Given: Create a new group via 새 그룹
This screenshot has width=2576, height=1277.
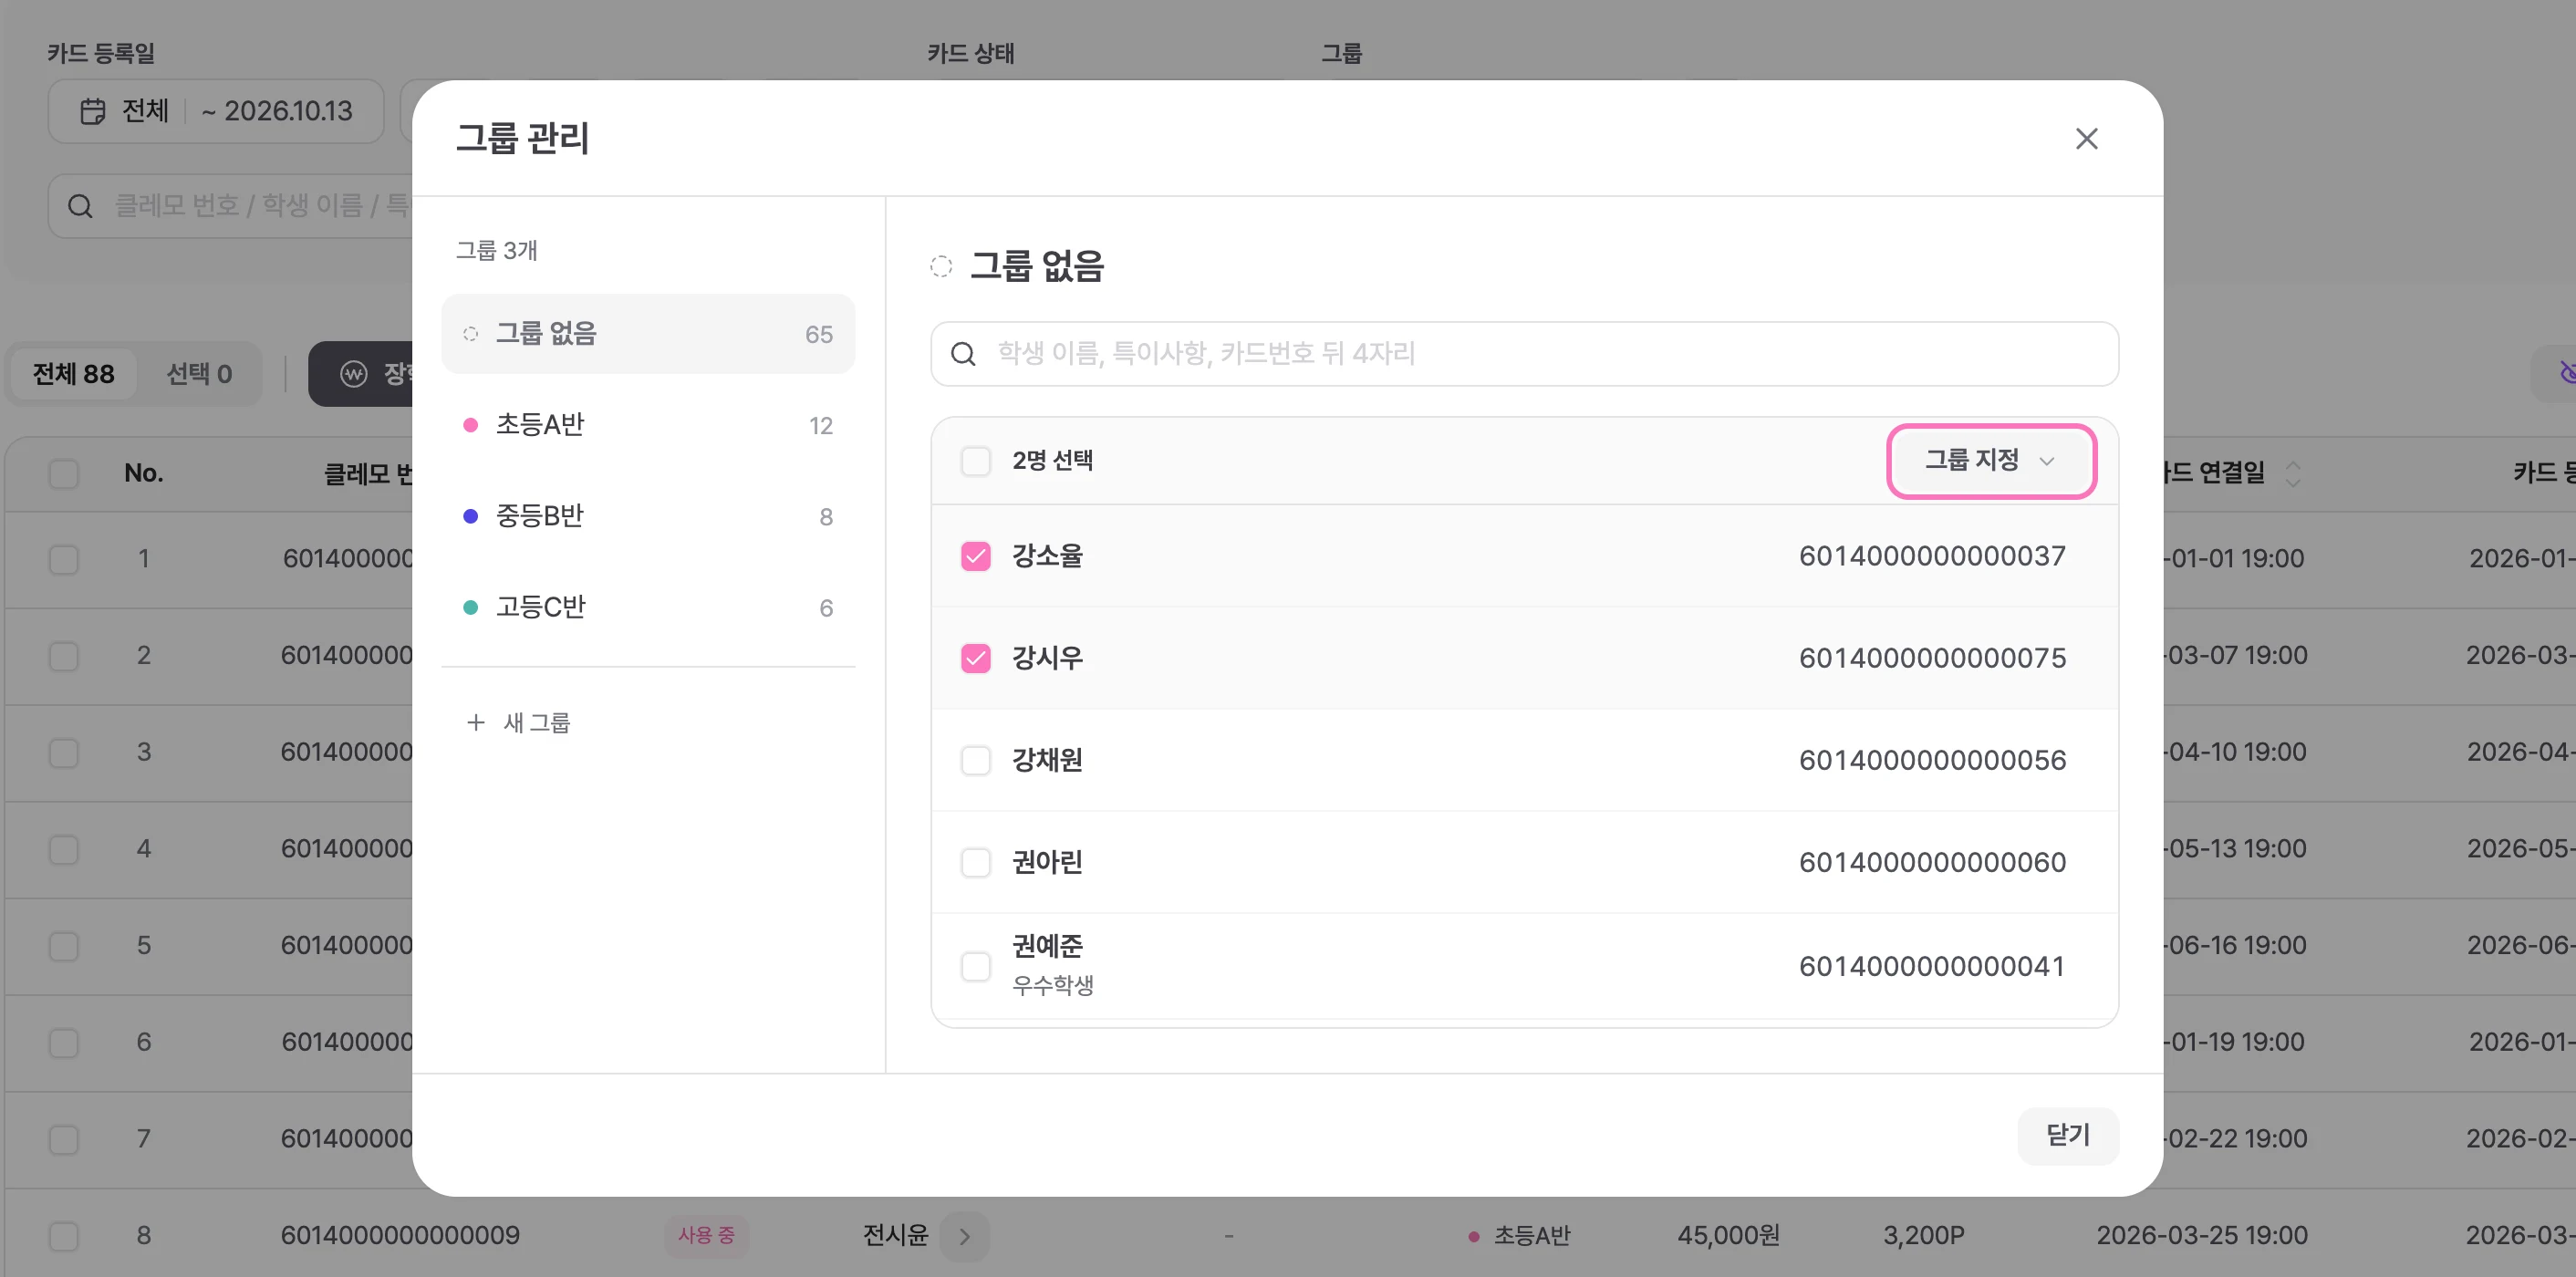Looking at the screenshot, I should [518, 722].
